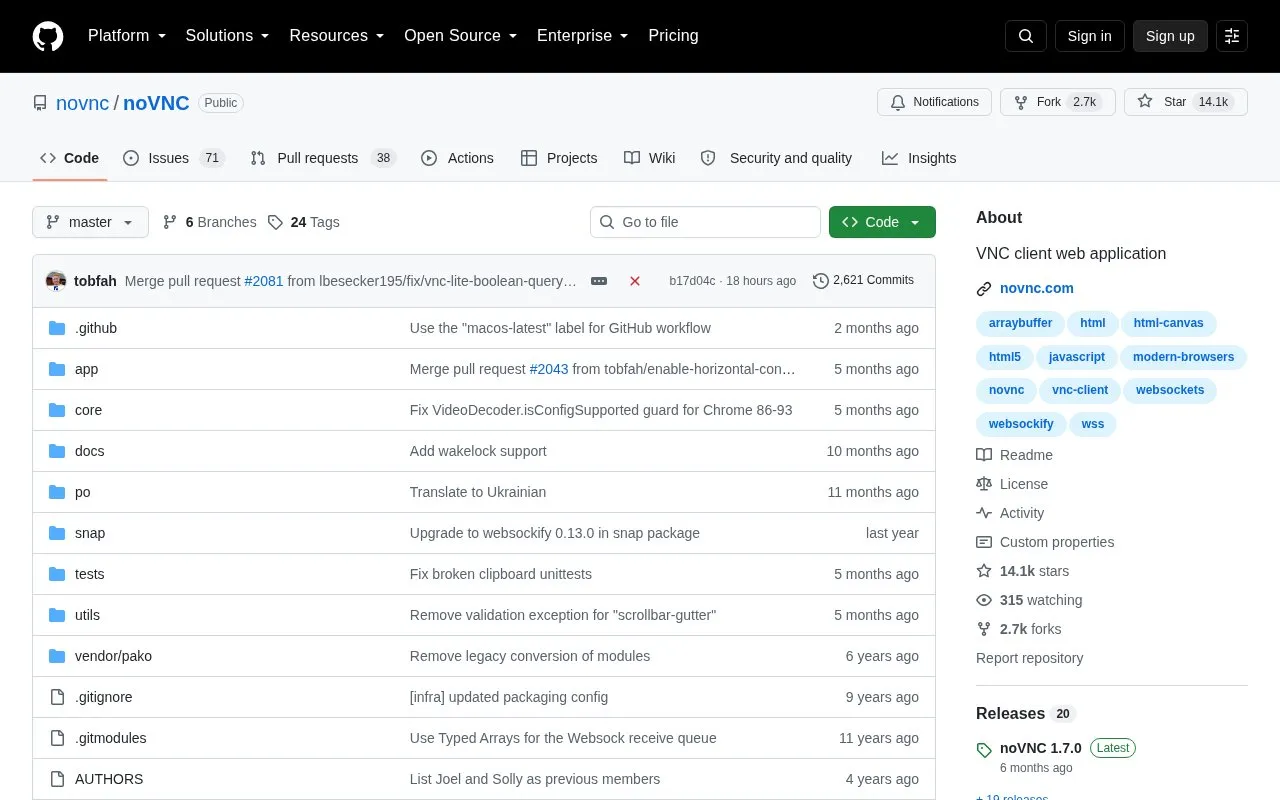Expand the Open Source dropdown
The image size is (1280, 800).
click(x=461, y=36)
